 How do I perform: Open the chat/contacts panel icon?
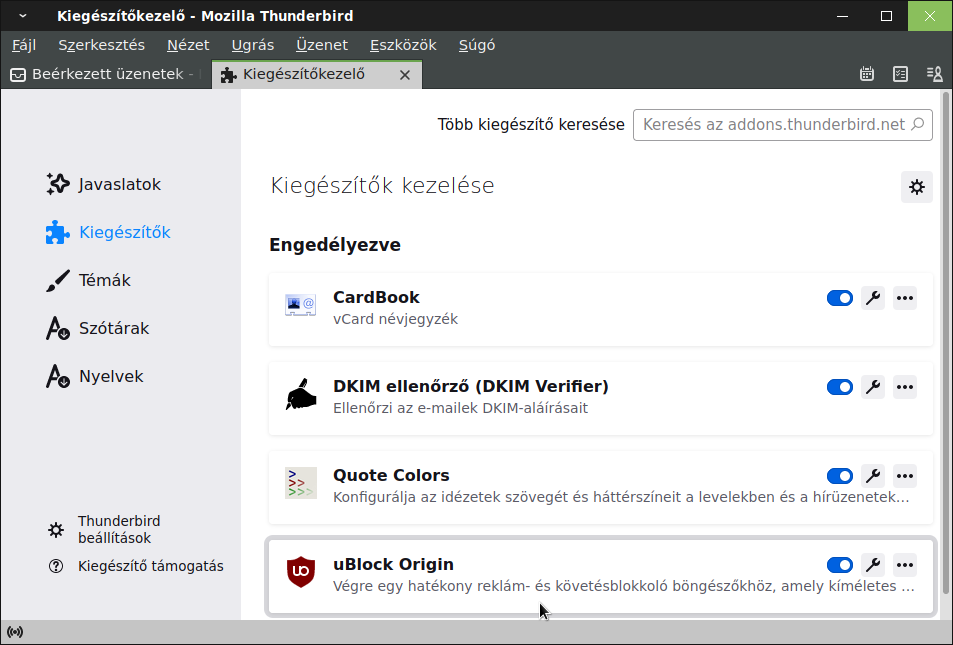coord(934,74)
